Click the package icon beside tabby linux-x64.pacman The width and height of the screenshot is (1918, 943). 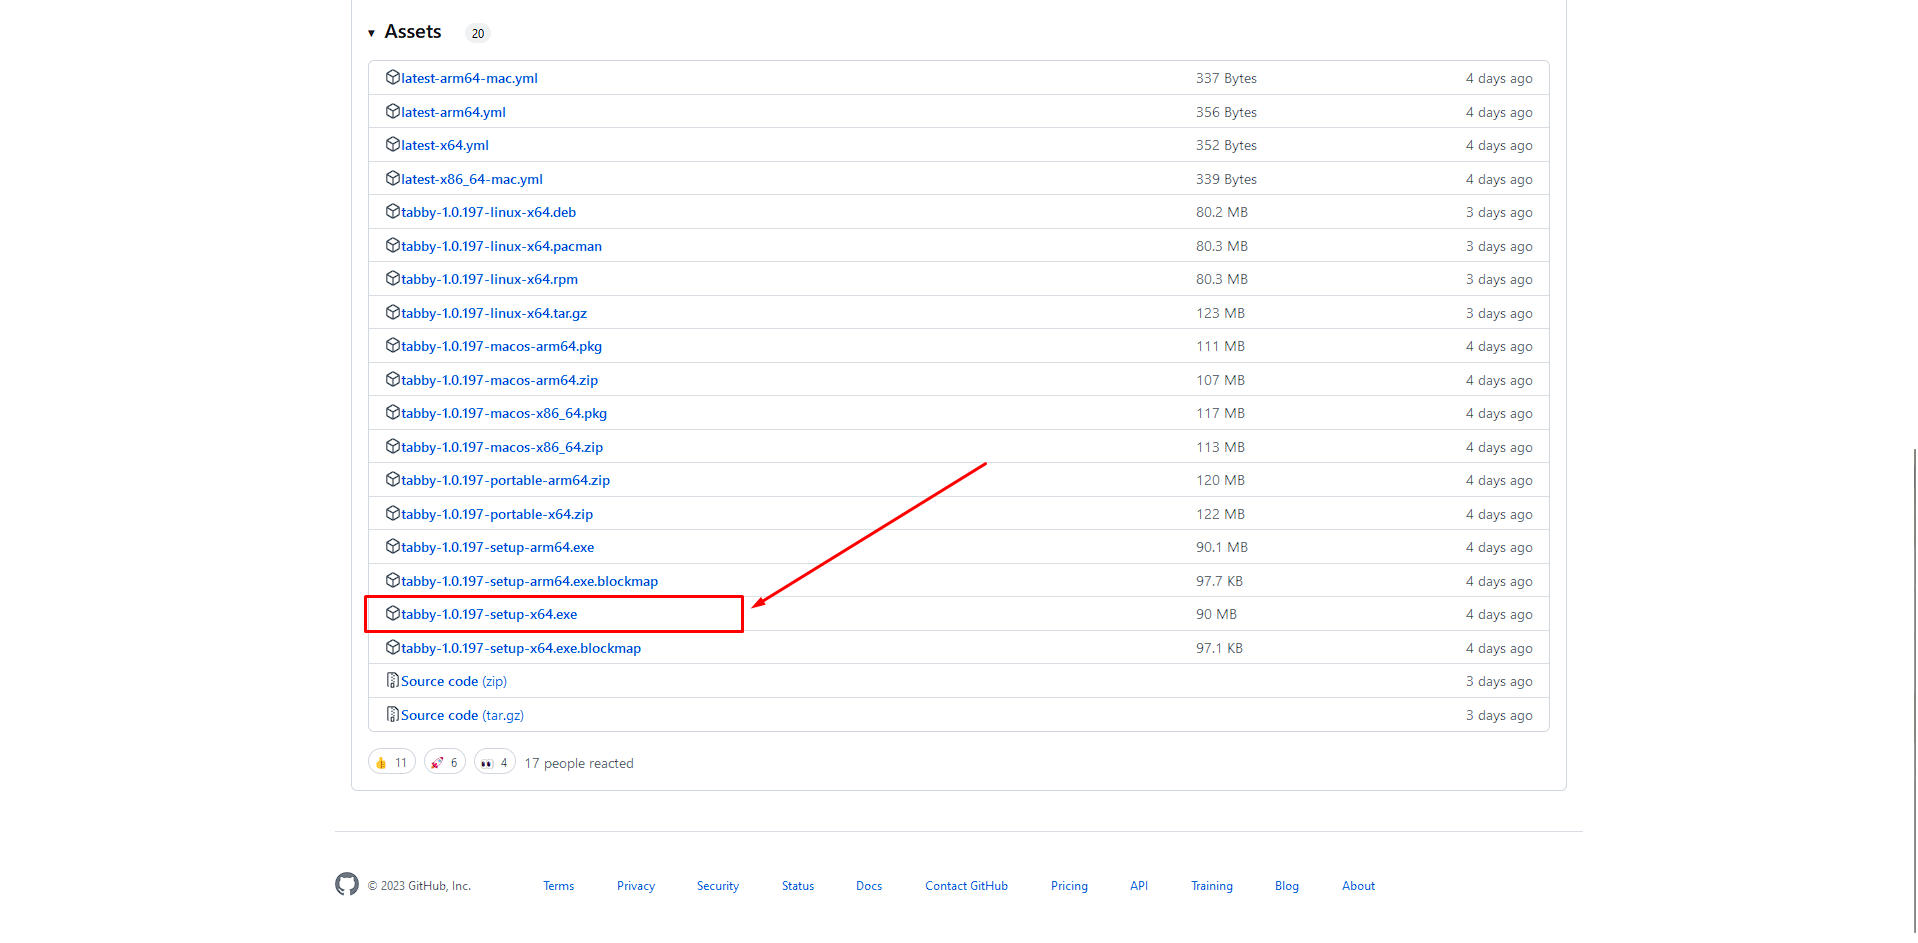393,245
